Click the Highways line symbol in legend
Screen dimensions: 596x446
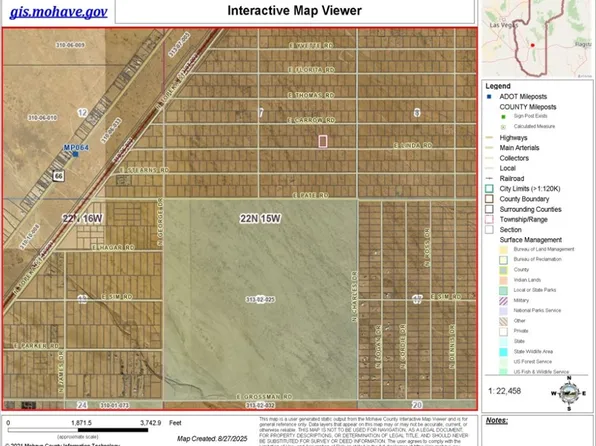(x=490, y=138)
